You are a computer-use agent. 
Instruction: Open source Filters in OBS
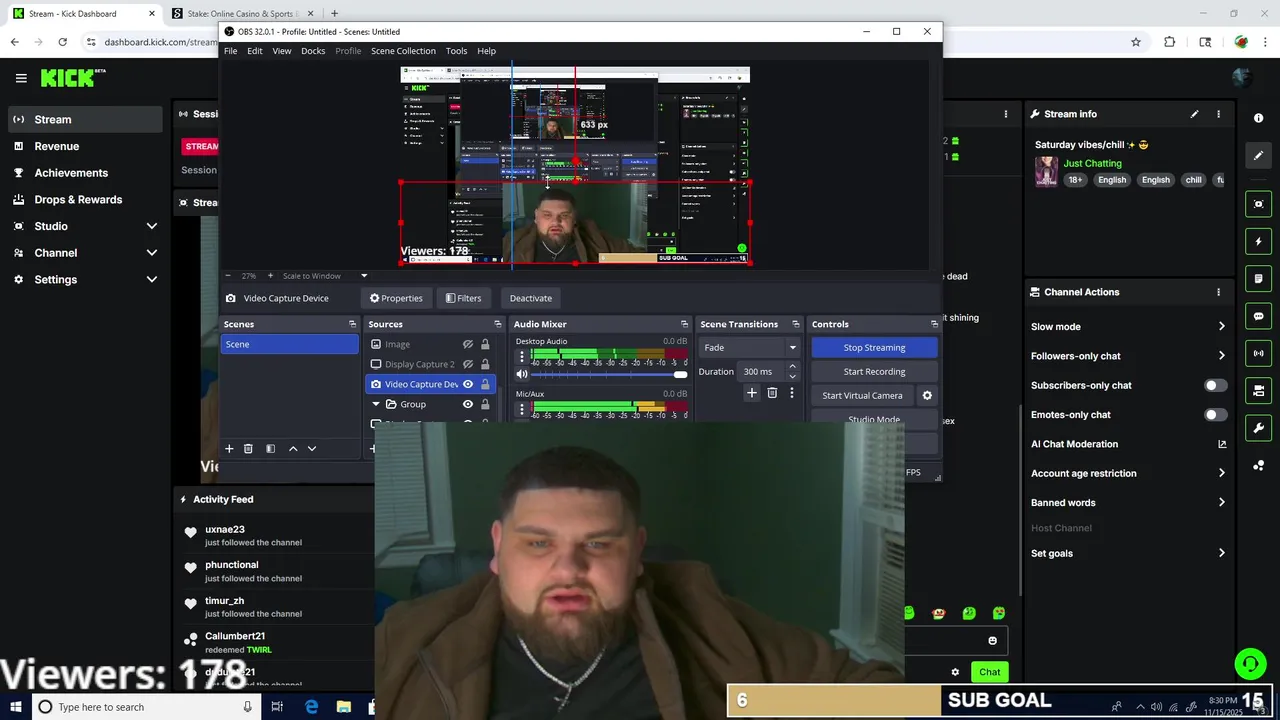point(463,298)
